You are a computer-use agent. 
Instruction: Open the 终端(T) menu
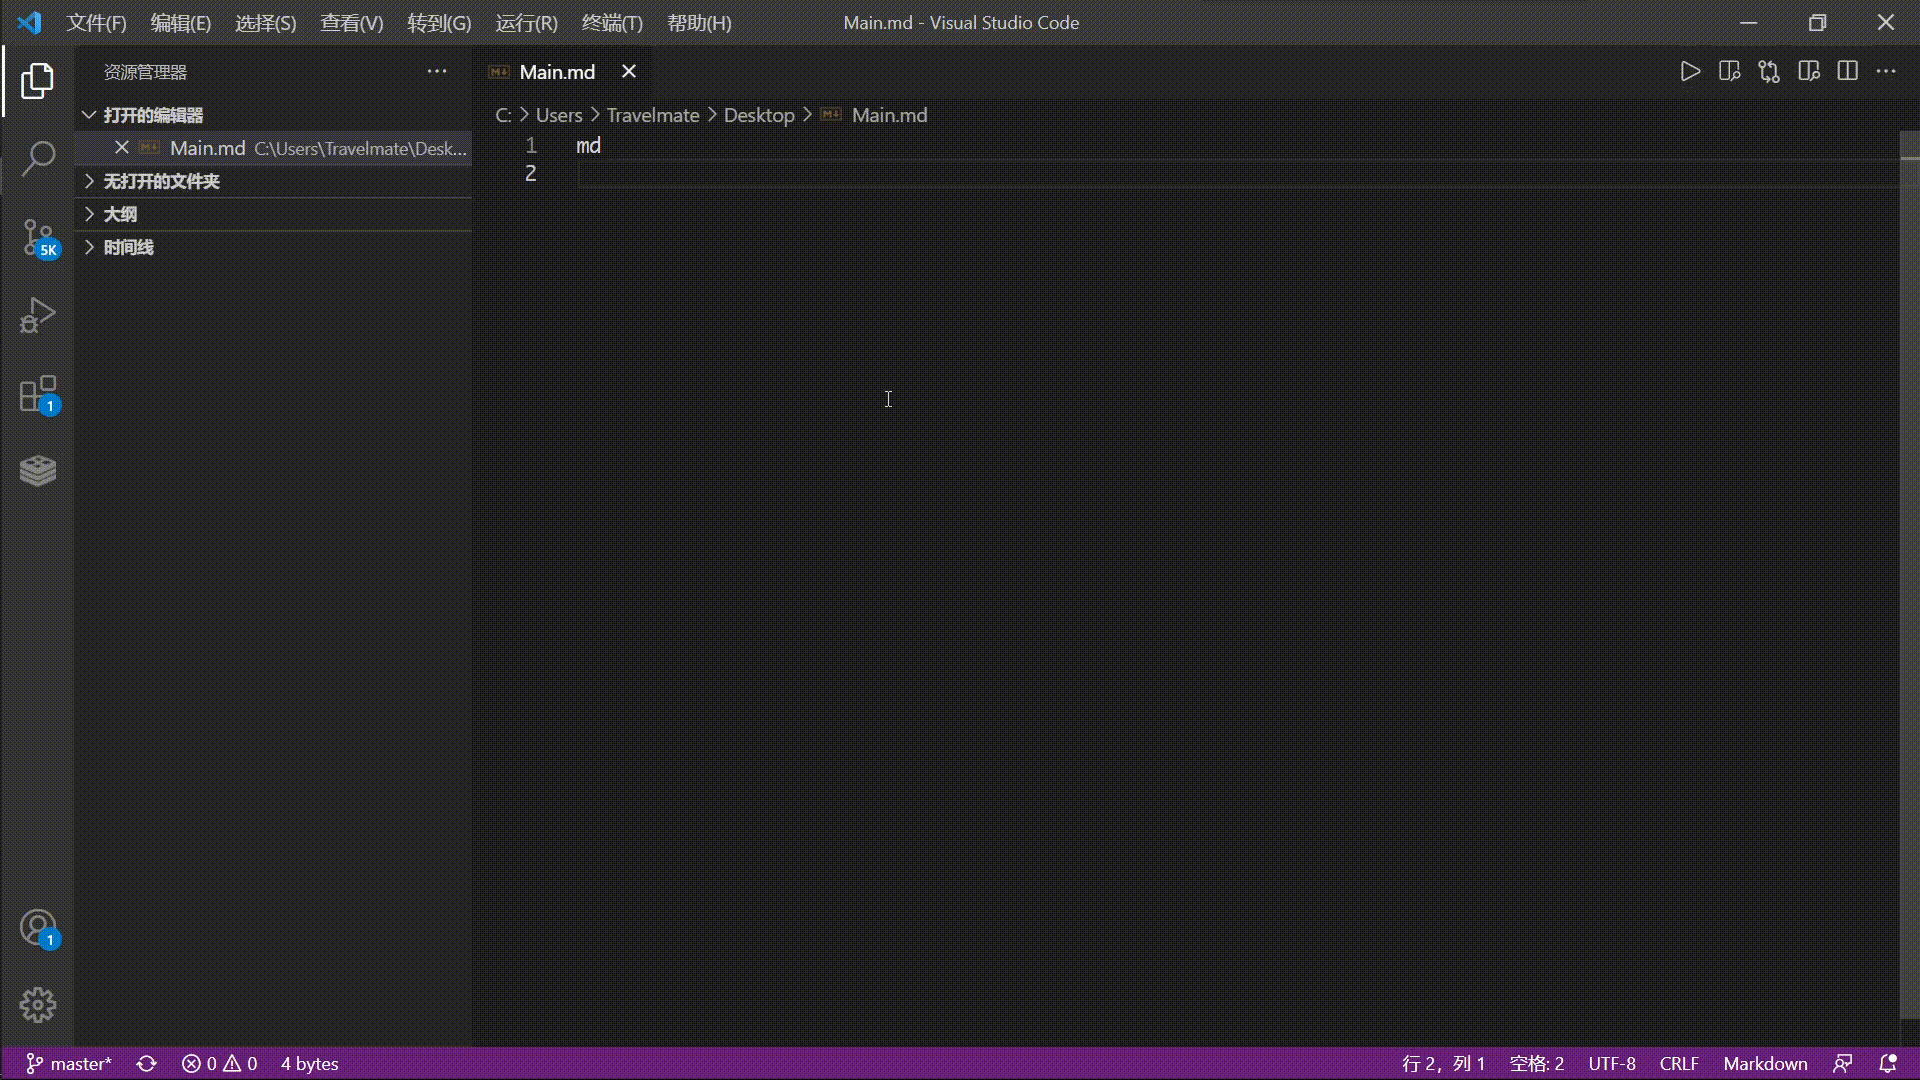612,22
